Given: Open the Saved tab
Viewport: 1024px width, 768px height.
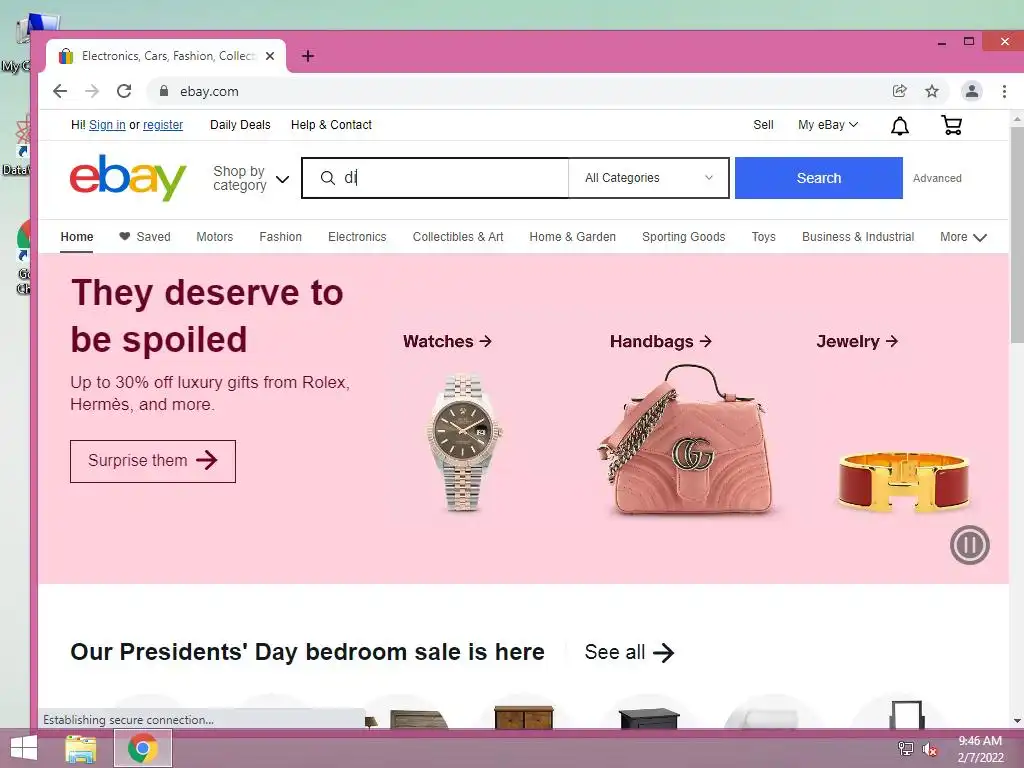Looking at the screenshot, I should (144, 237).
